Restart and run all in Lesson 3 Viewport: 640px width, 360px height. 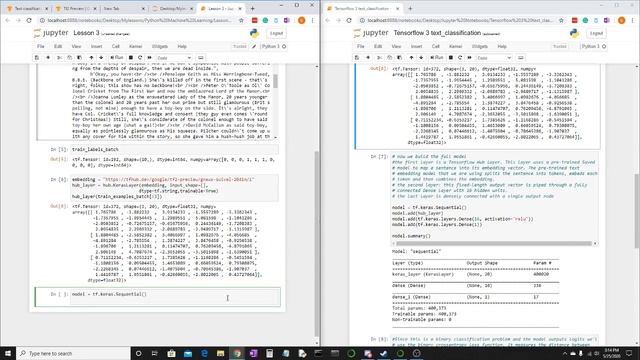pyautogui.click(x=149, y=58)
